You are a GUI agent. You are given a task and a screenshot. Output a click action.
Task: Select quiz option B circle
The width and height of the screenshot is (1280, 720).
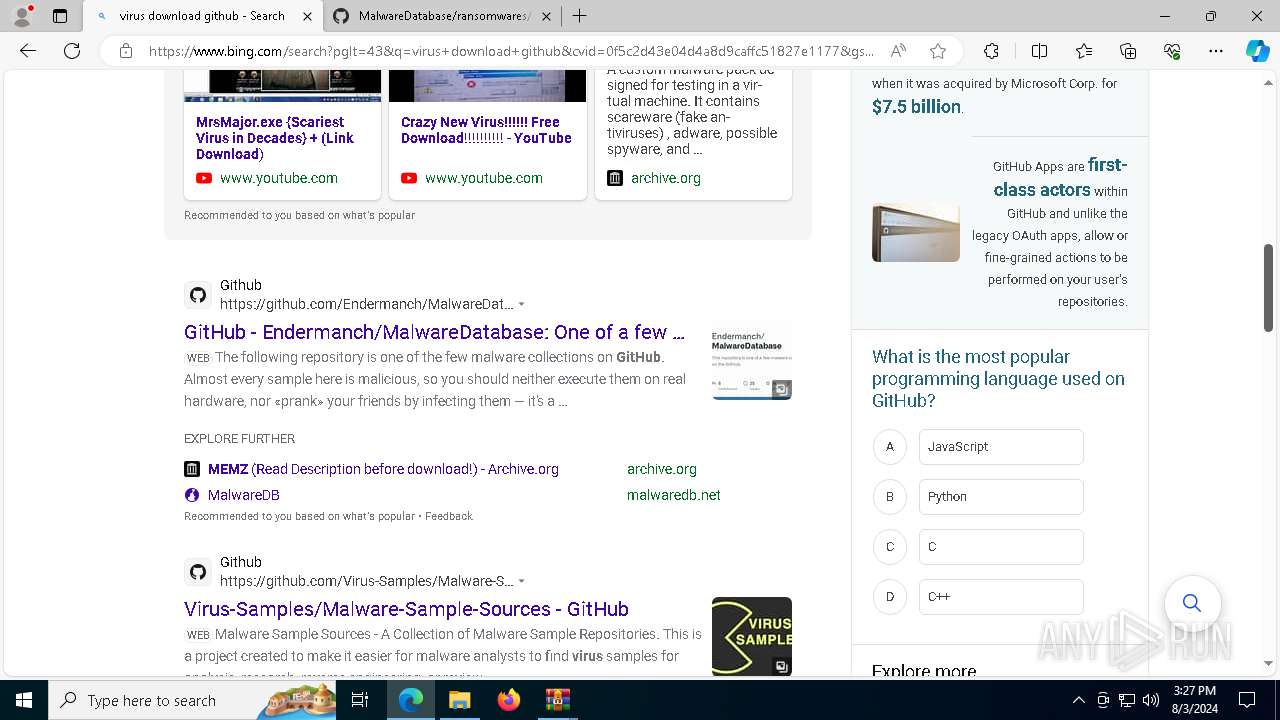tap(889, 497)
